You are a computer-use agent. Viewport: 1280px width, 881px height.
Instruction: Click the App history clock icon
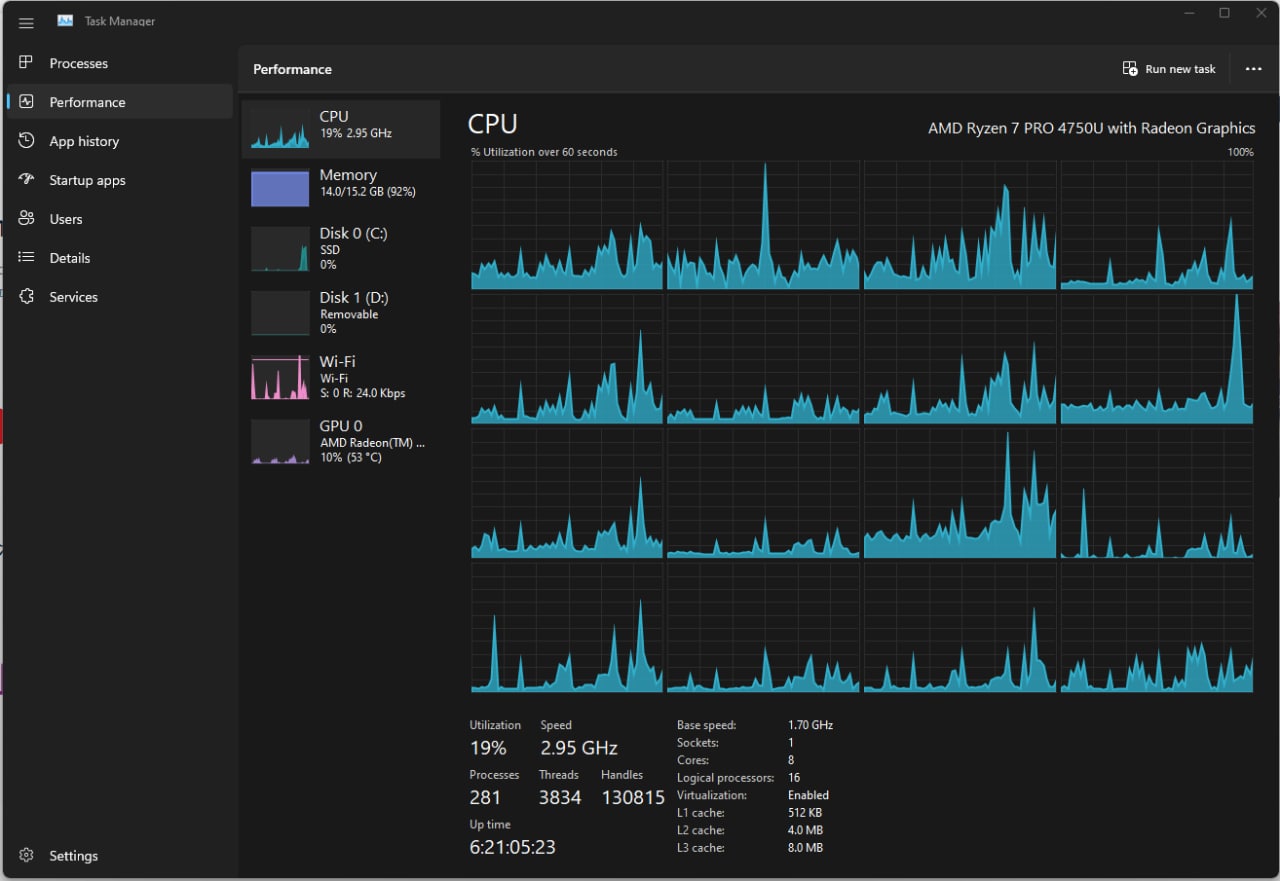[x=27, y=141]
